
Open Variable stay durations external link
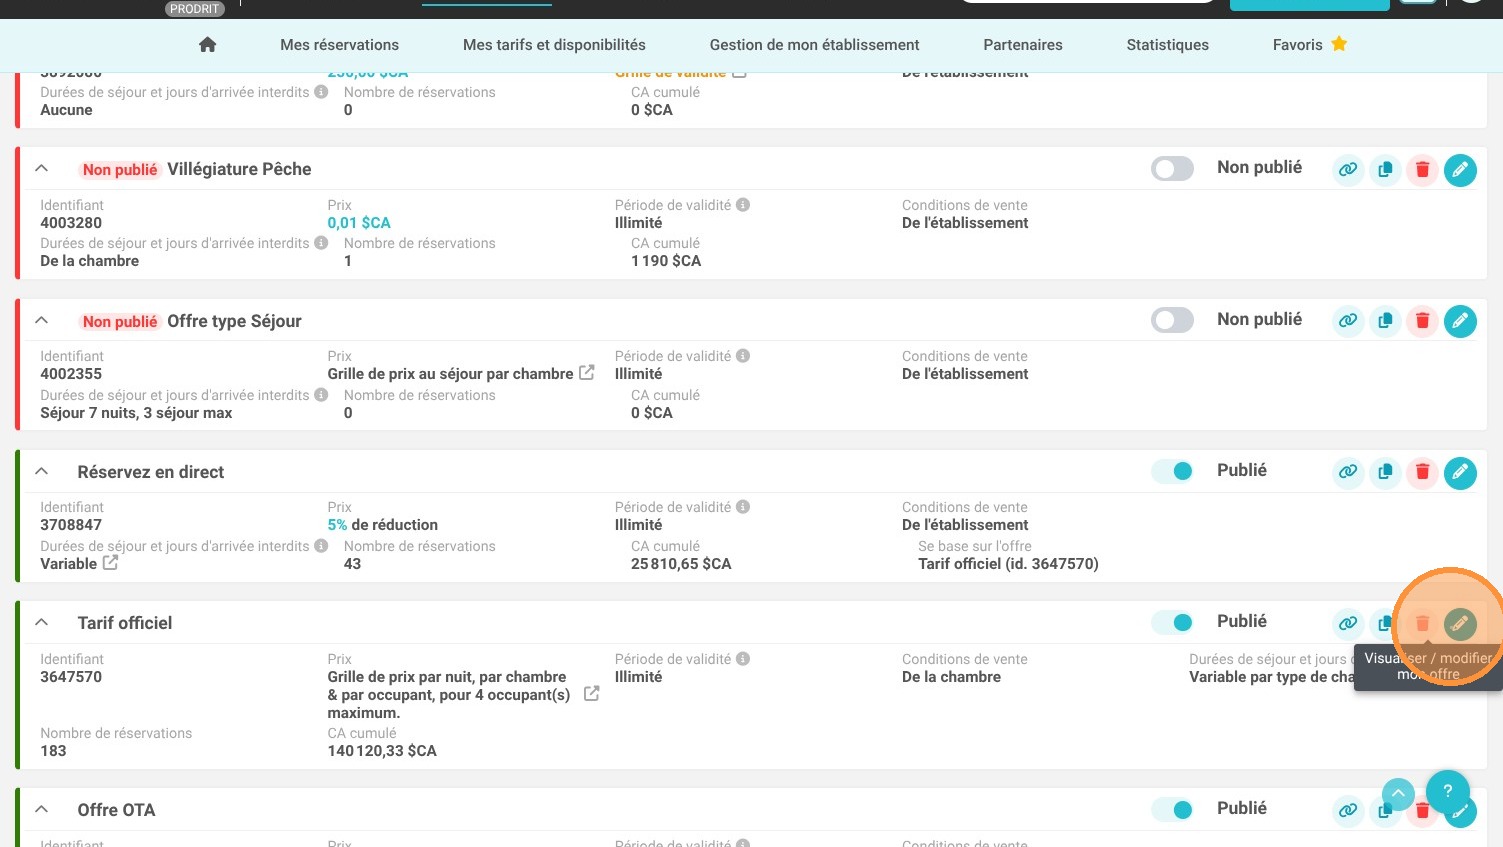click(110, 563)
